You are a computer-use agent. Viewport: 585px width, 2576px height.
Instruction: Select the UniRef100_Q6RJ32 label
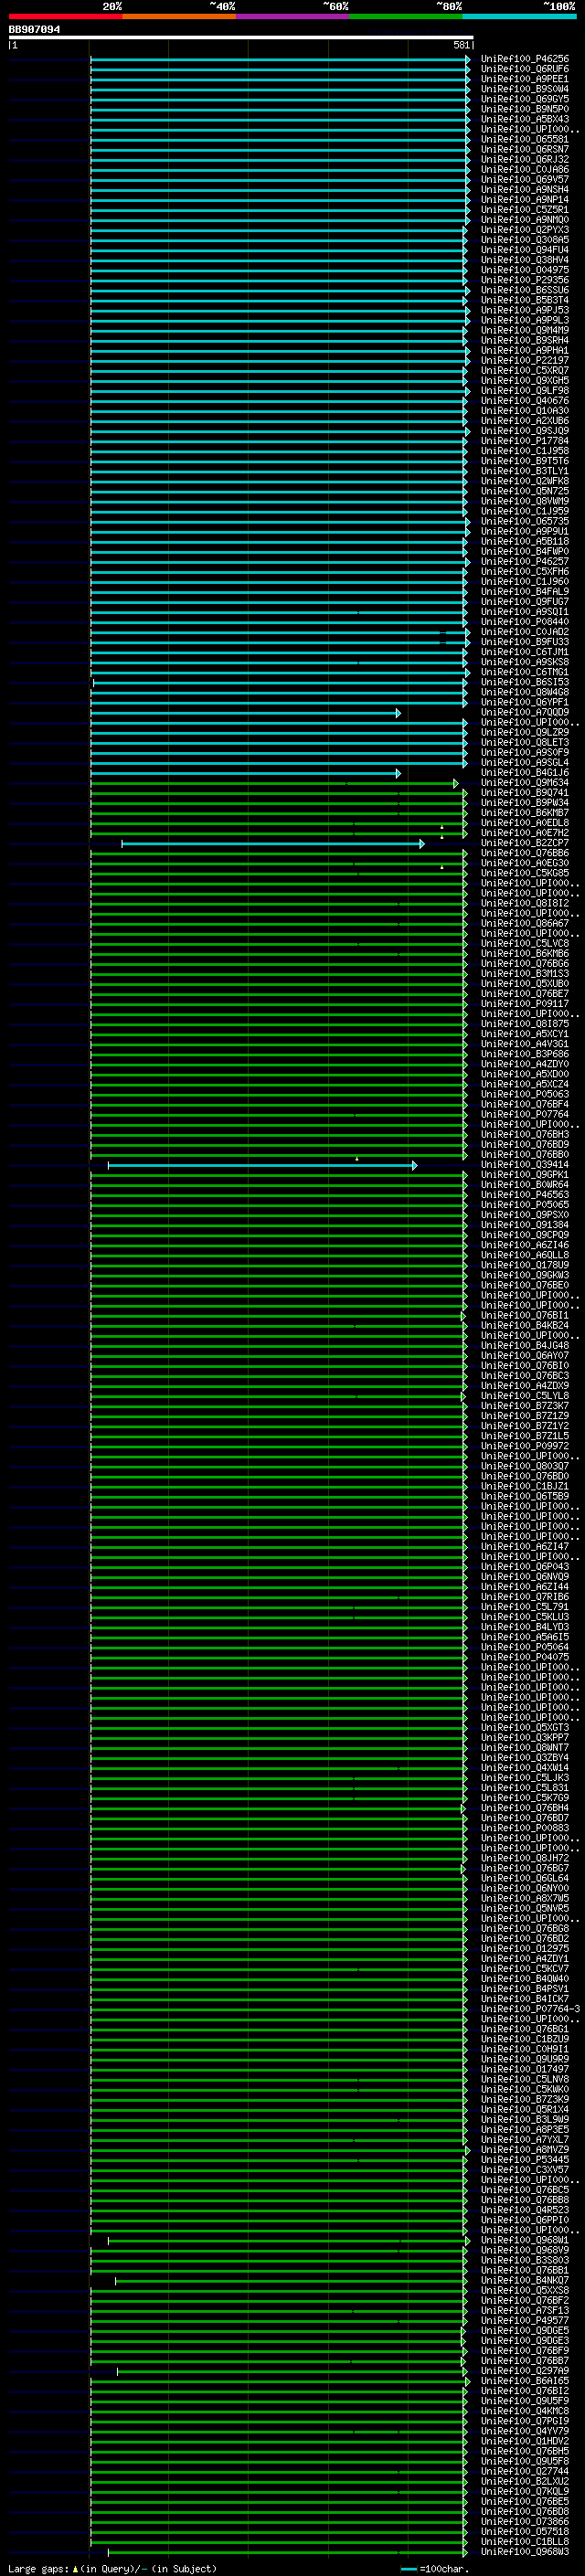tap(525, 160)
